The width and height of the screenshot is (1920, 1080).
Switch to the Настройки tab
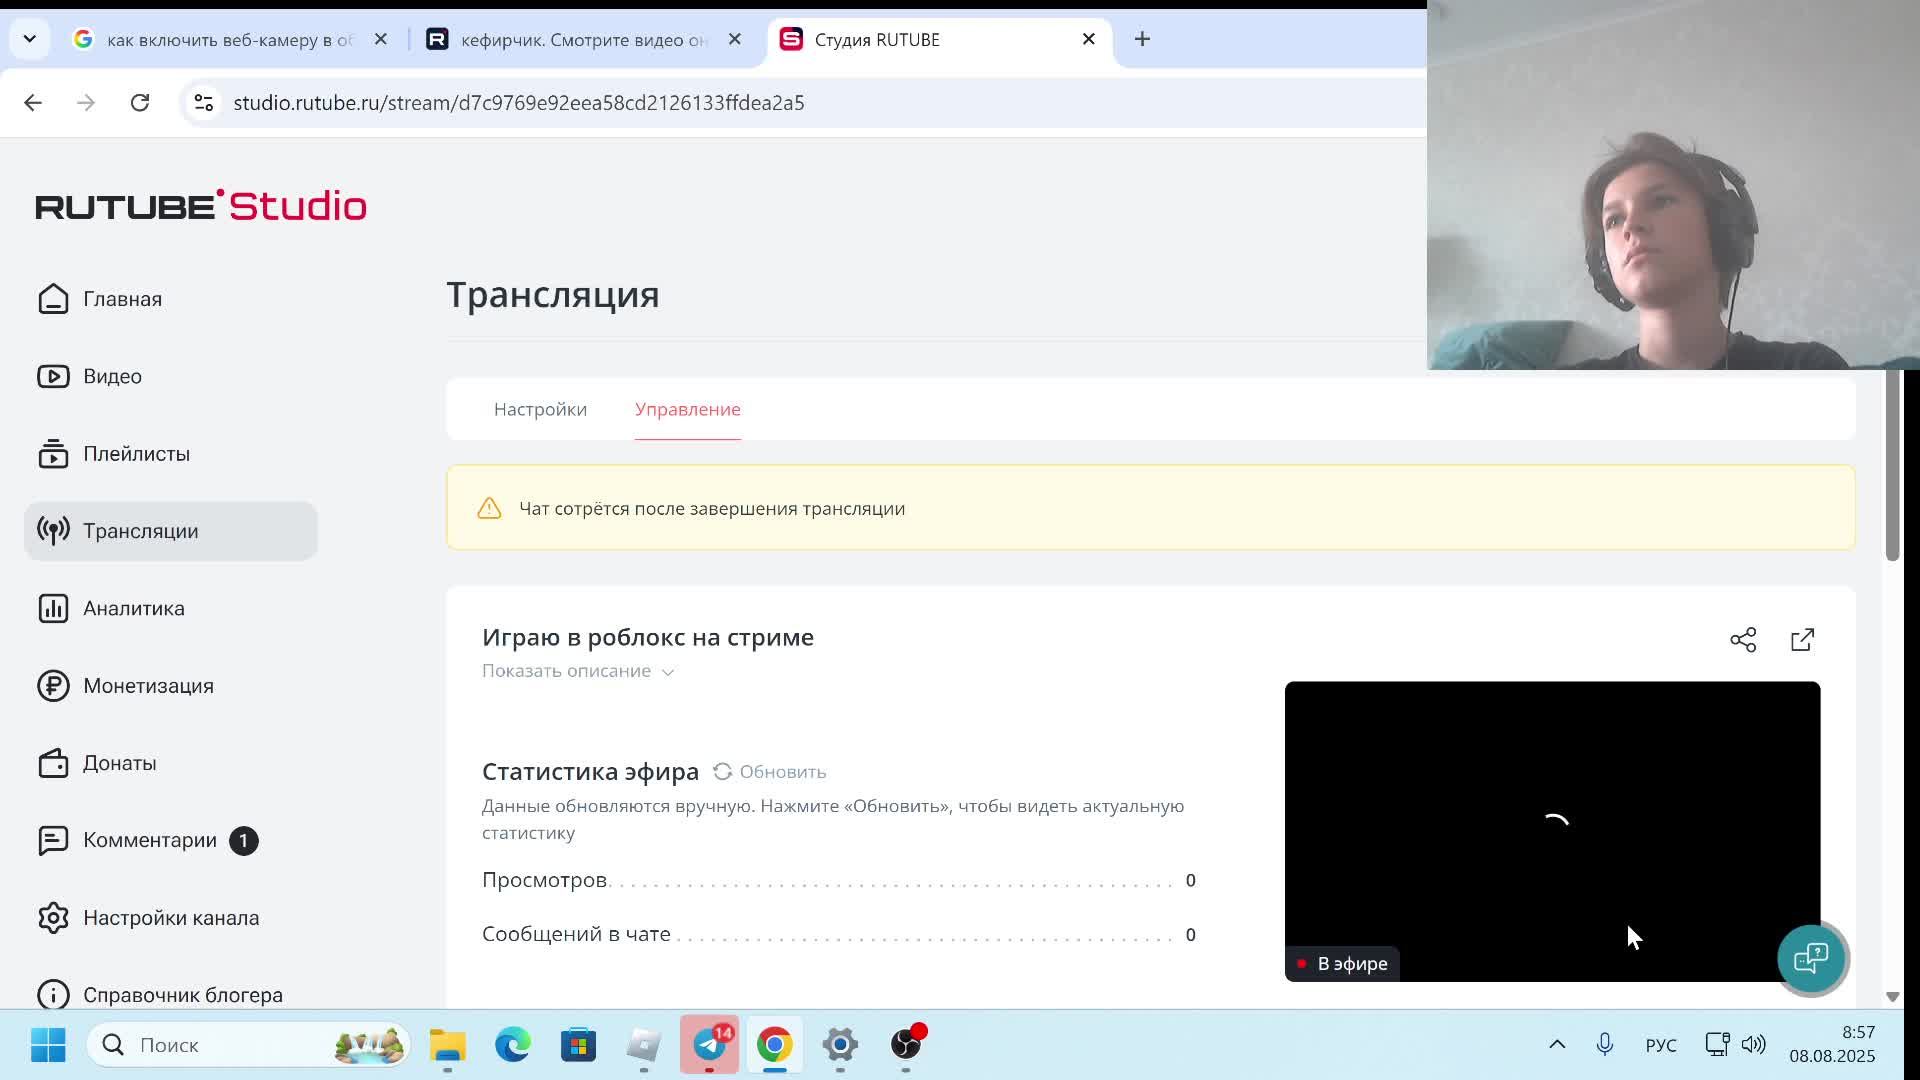point(540,409)
